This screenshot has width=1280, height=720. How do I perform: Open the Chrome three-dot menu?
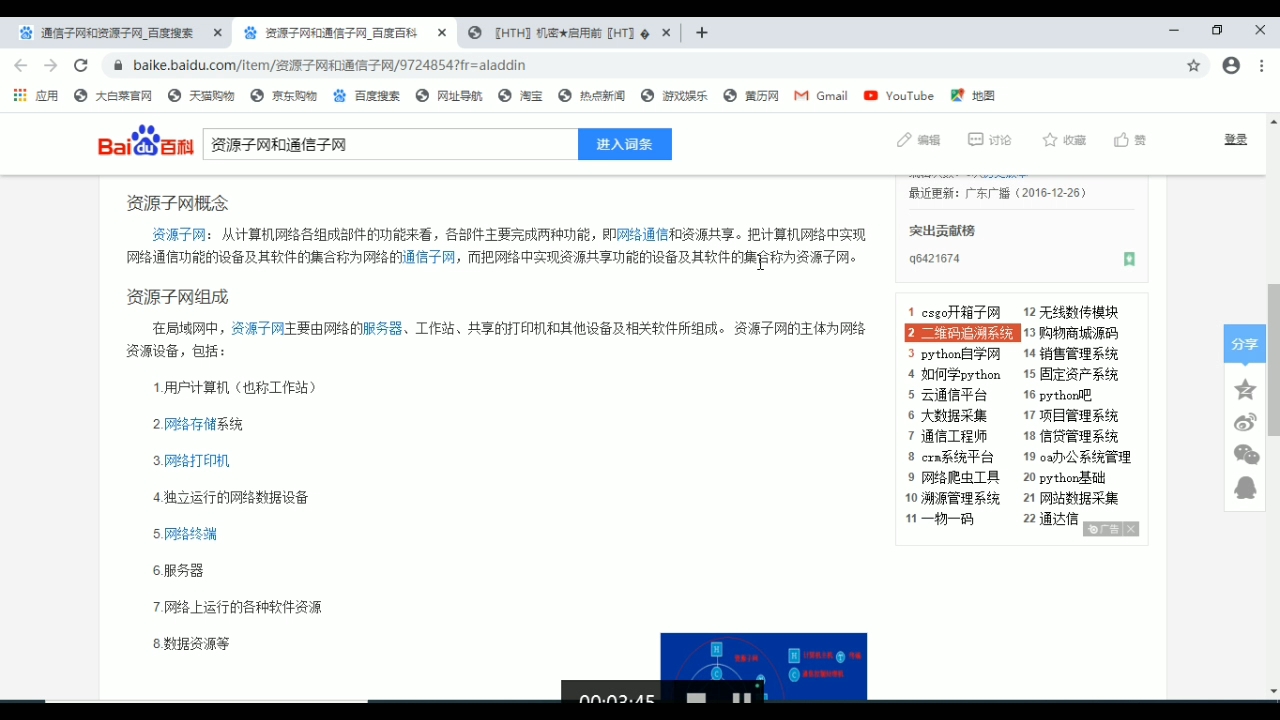pyautogui.click(x=1261, y=65)
